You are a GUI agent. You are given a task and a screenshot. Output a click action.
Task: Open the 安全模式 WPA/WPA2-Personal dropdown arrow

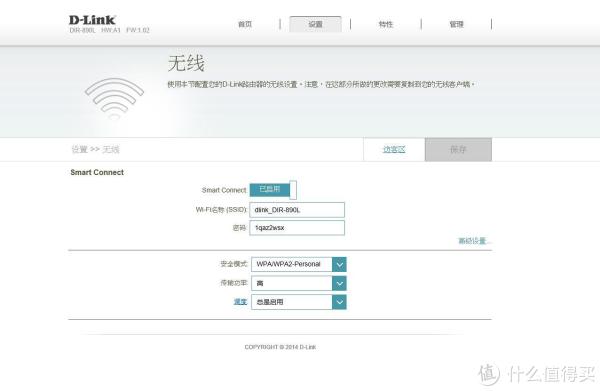pyautogui.click(x=339, y=264)
